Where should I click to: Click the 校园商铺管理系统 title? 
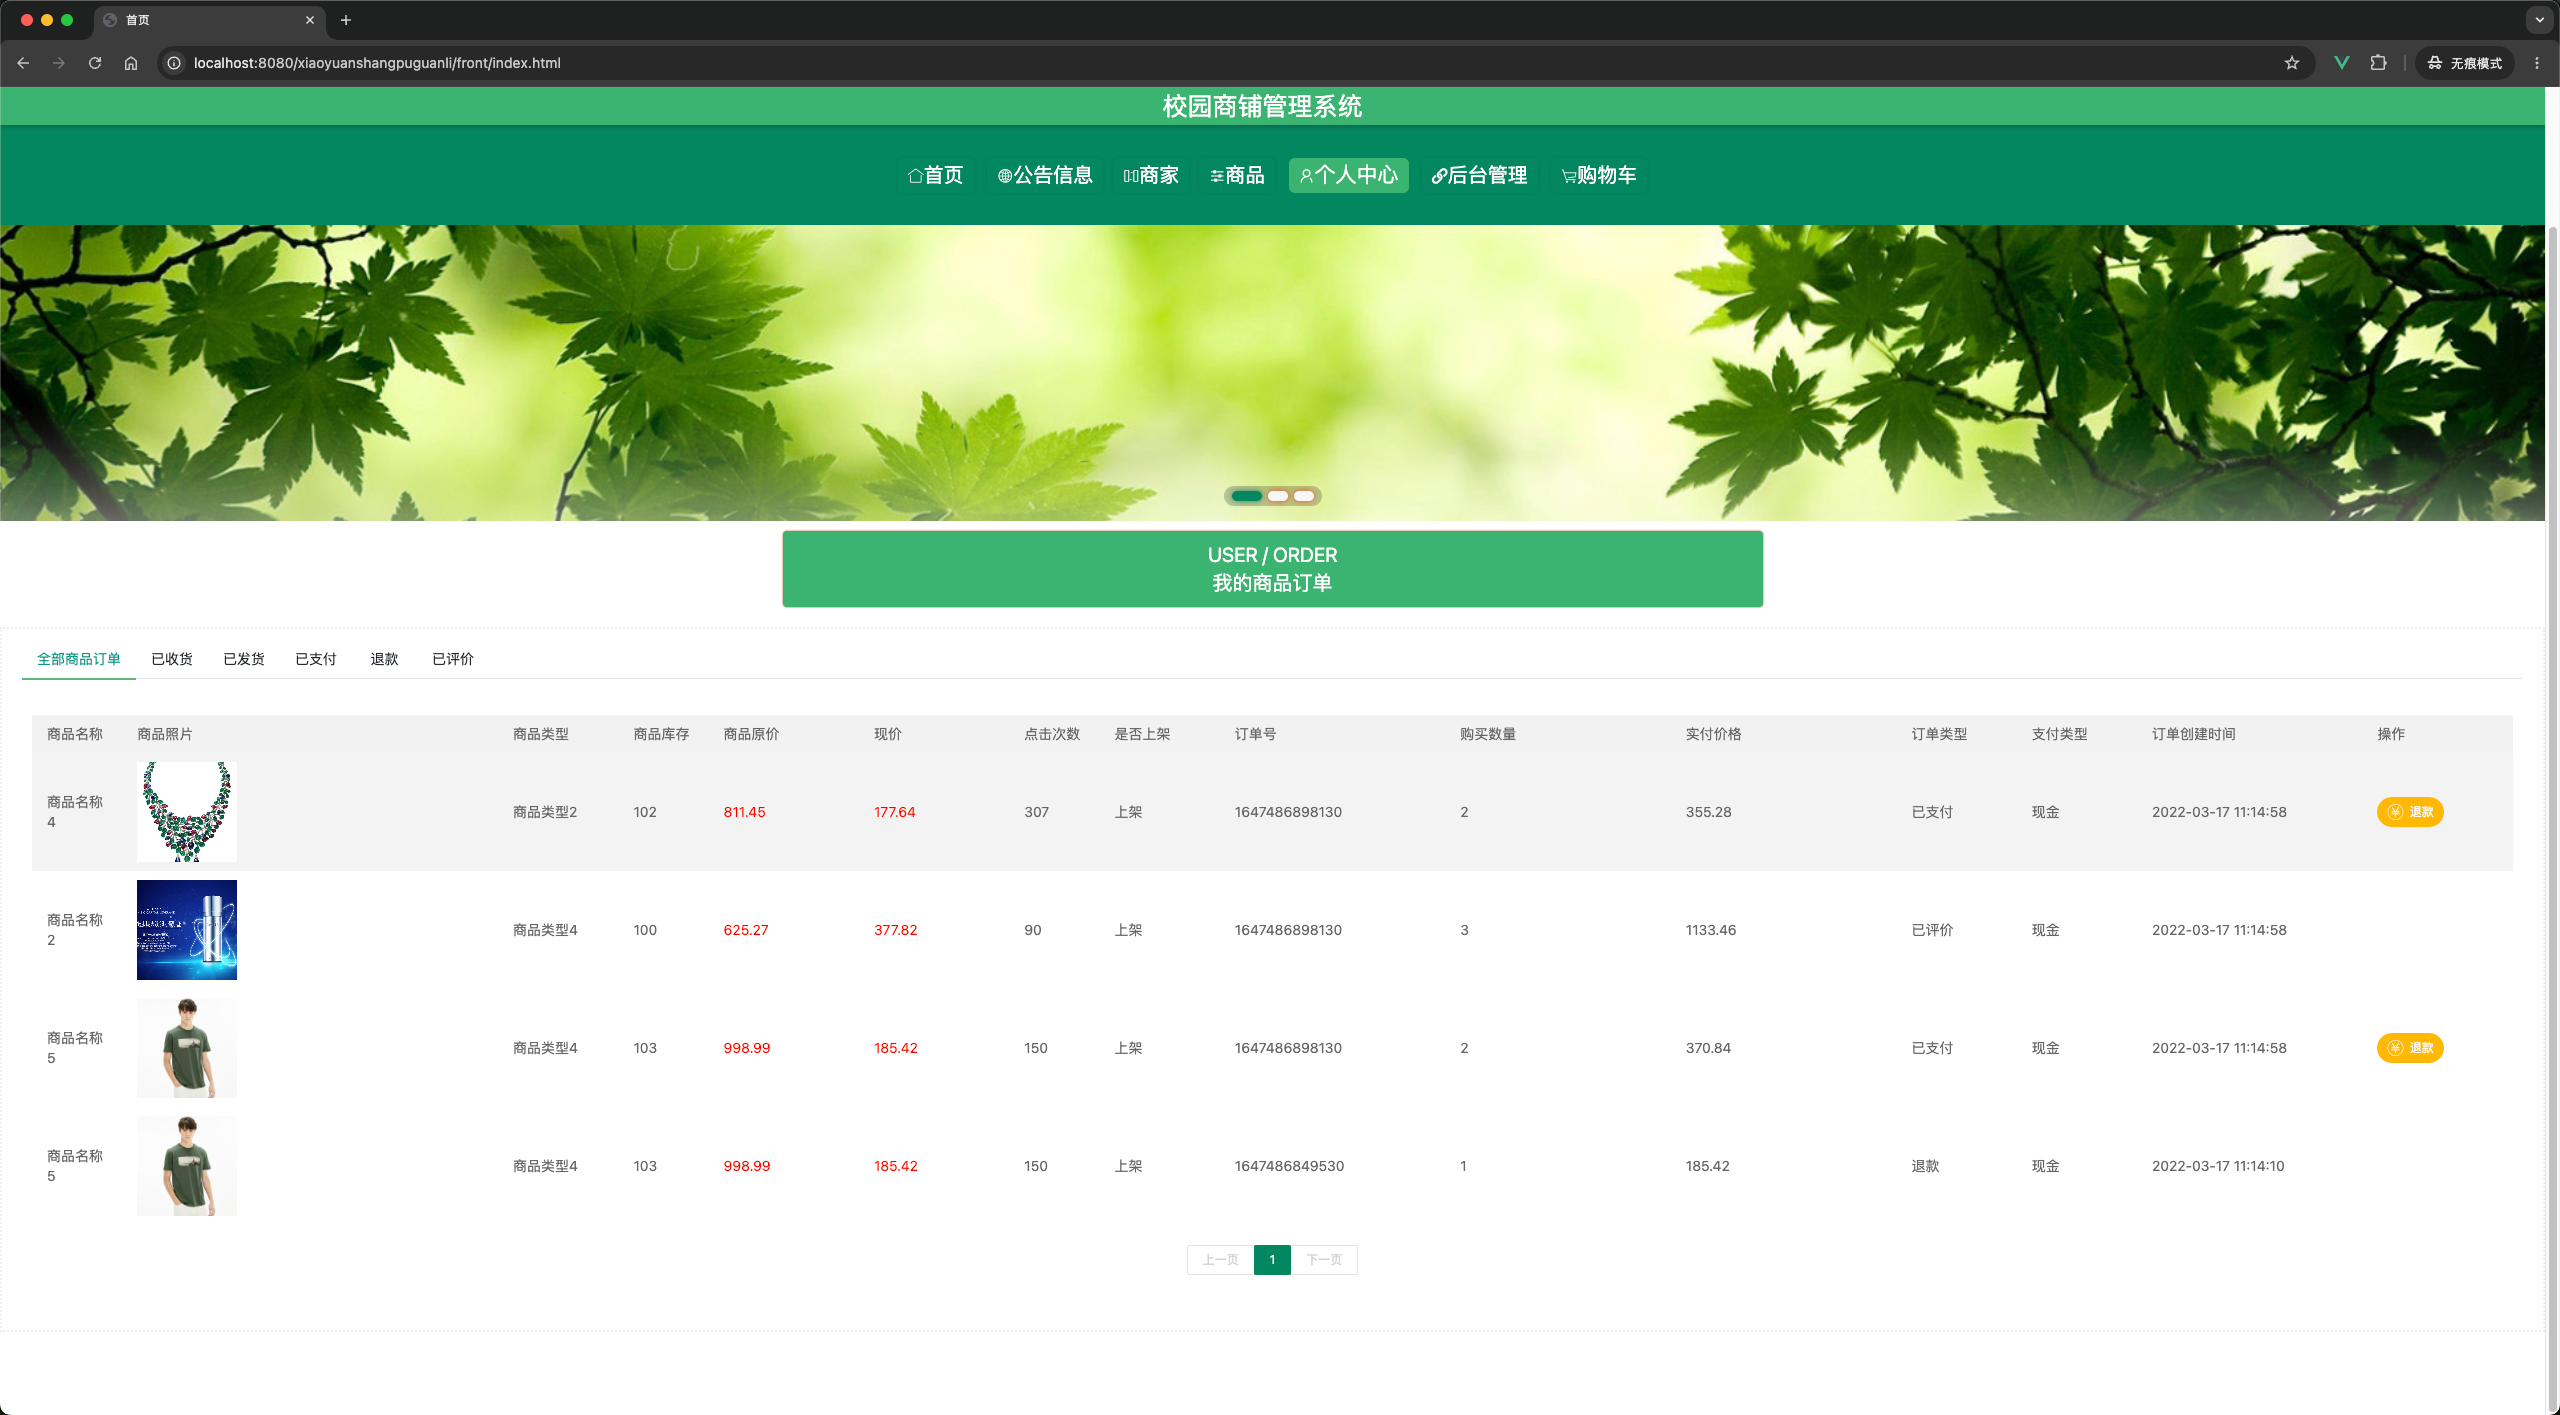pyautogui.click(x=1262, y=106)
